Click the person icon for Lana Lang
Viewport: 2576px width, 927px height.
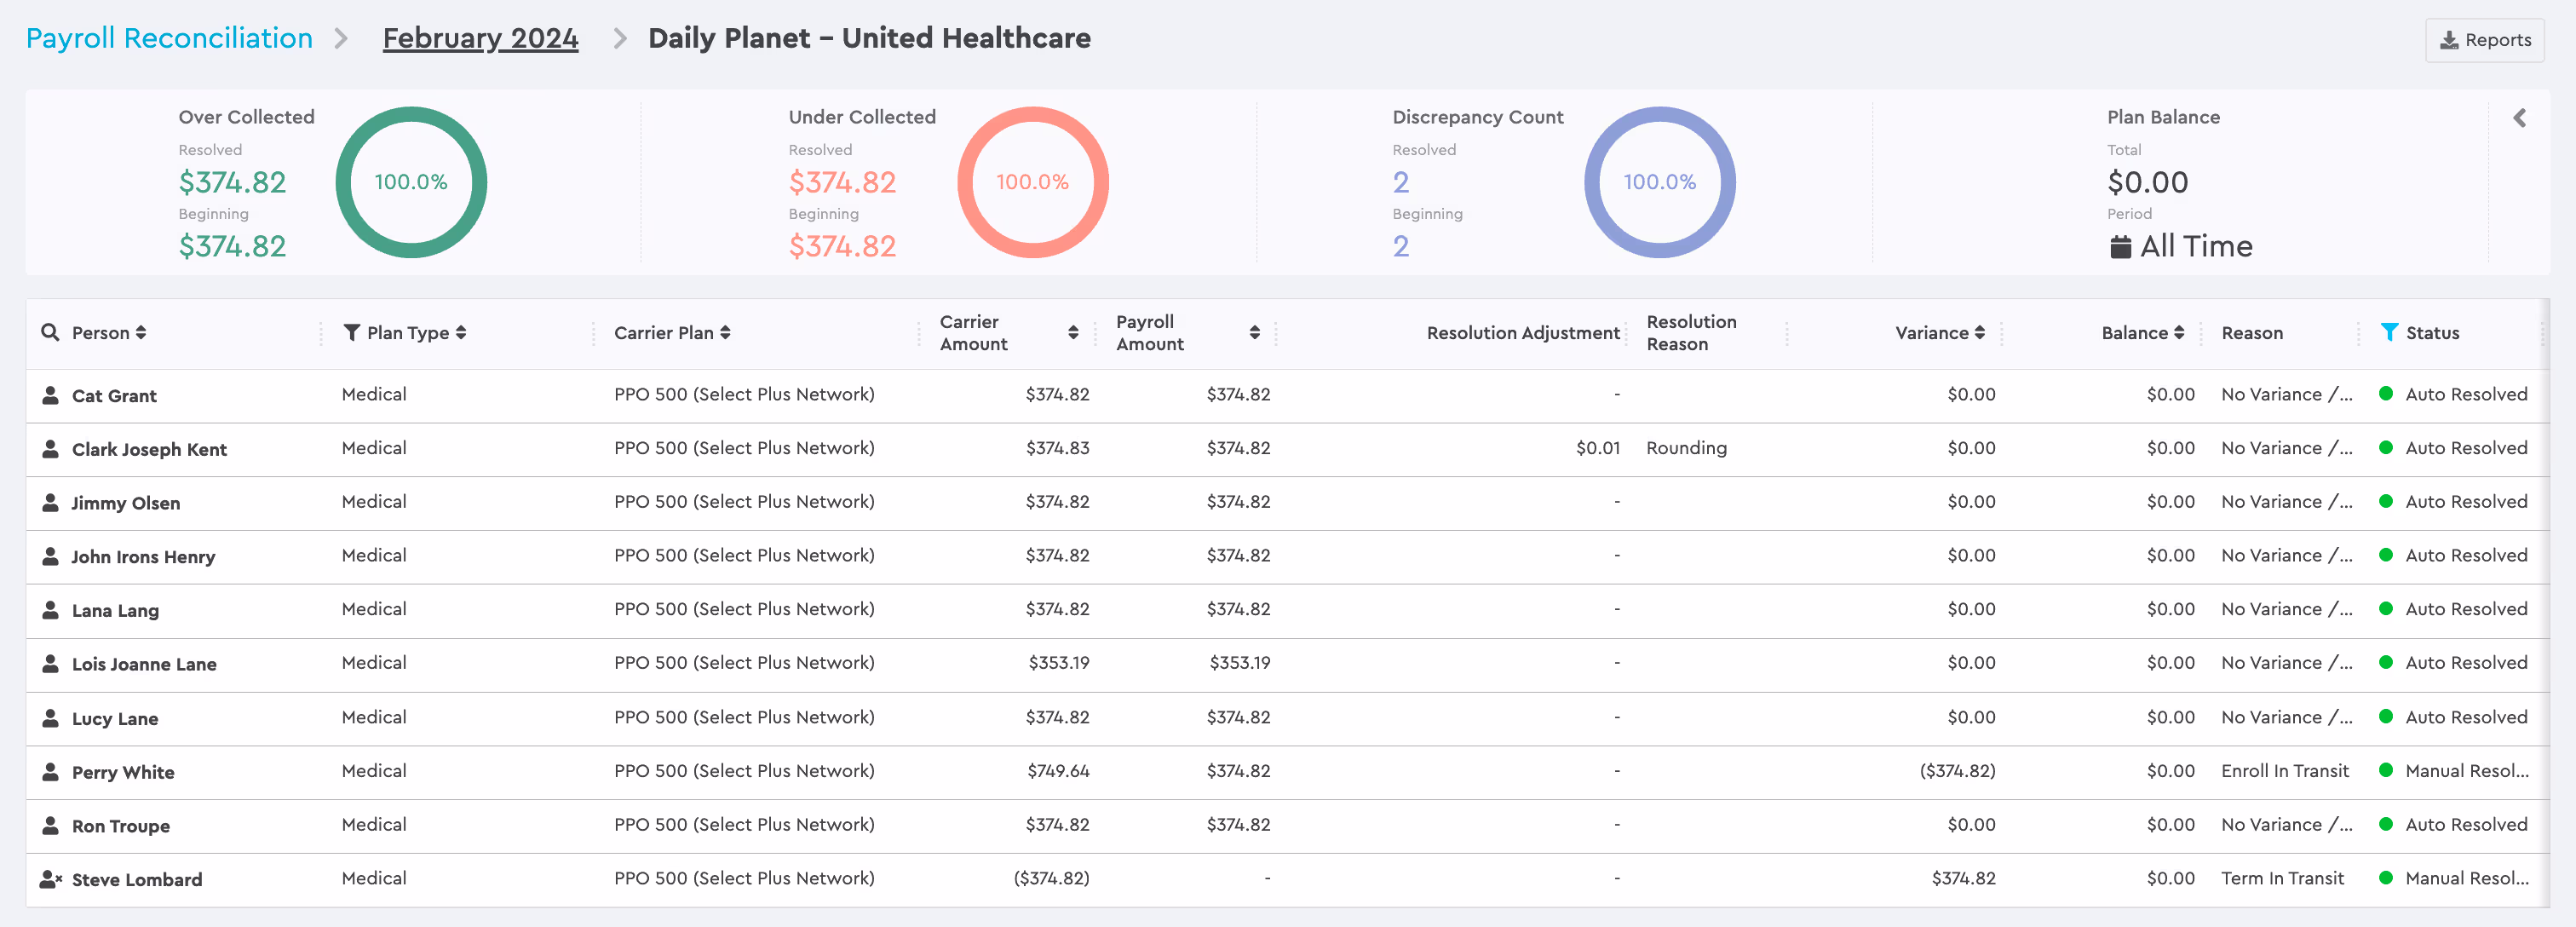50,610
